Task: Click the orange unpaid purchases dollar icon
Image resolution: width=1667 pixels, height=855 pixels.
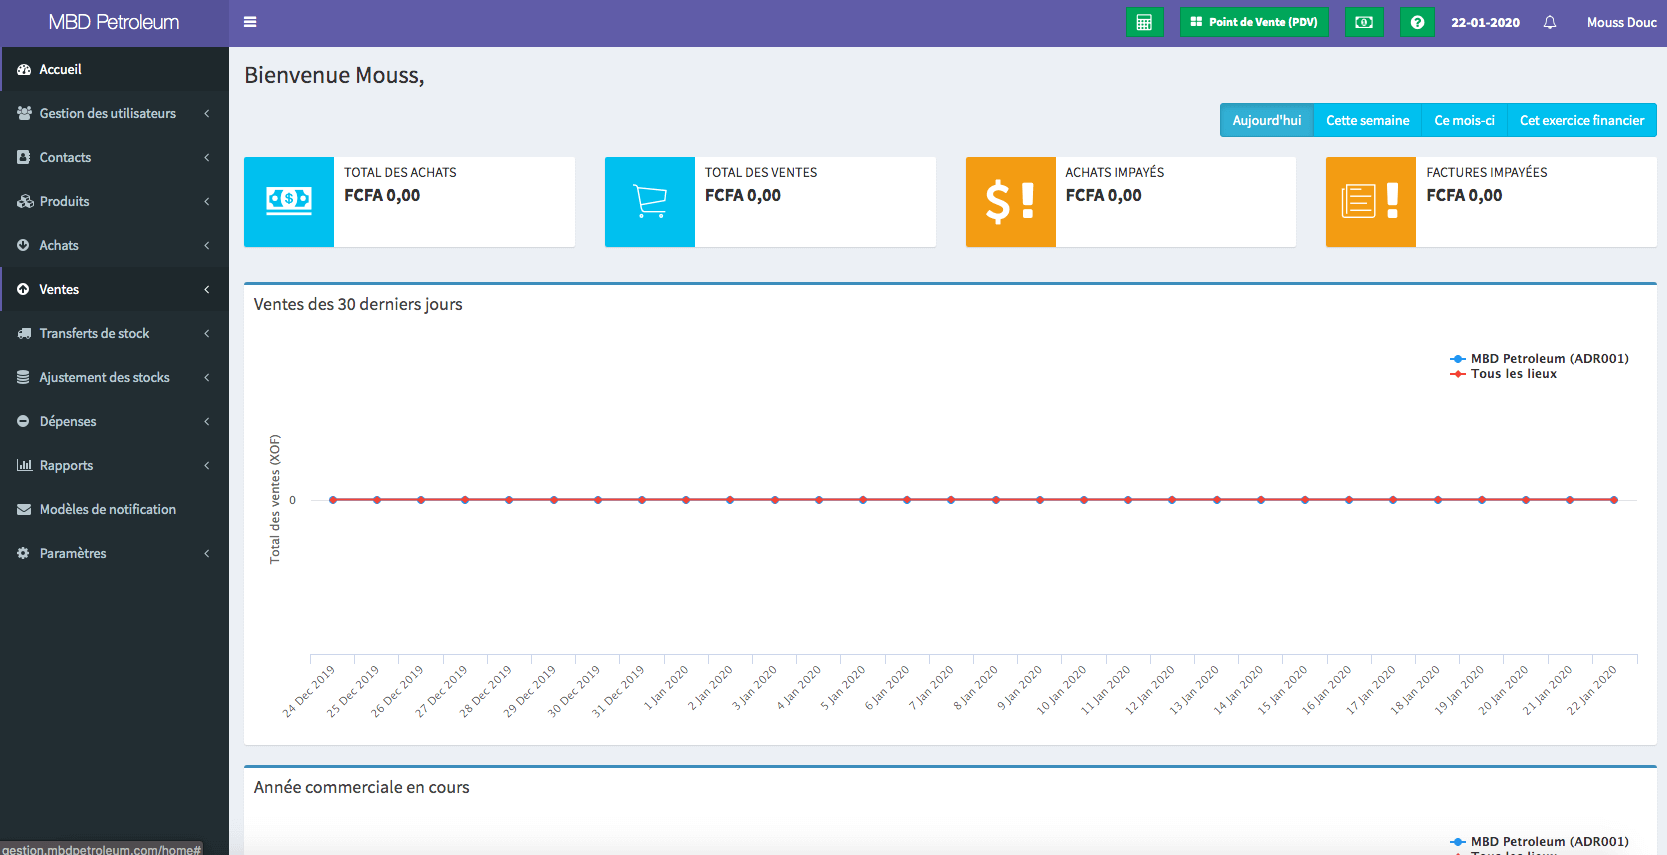Action: 1010,202
